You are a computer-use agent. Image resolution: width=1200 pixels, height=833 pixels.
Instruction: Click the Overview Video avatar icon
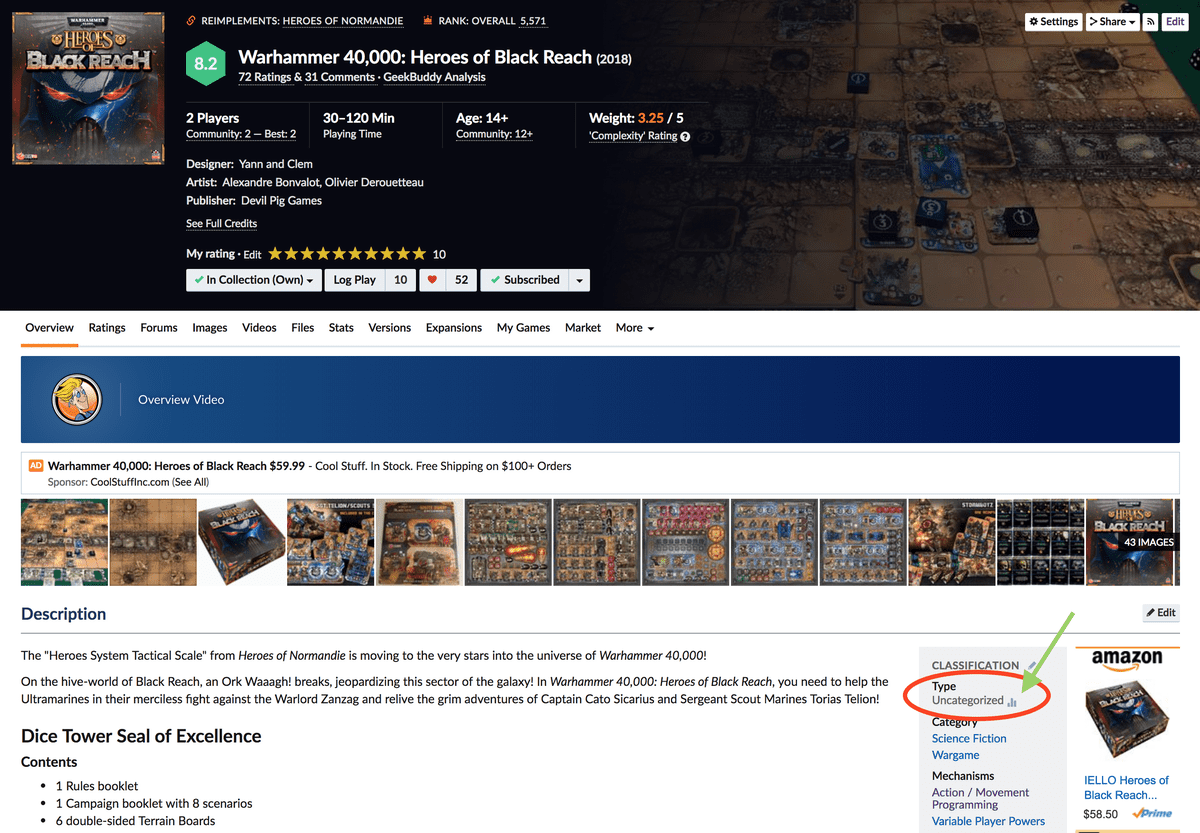(78, 400)
